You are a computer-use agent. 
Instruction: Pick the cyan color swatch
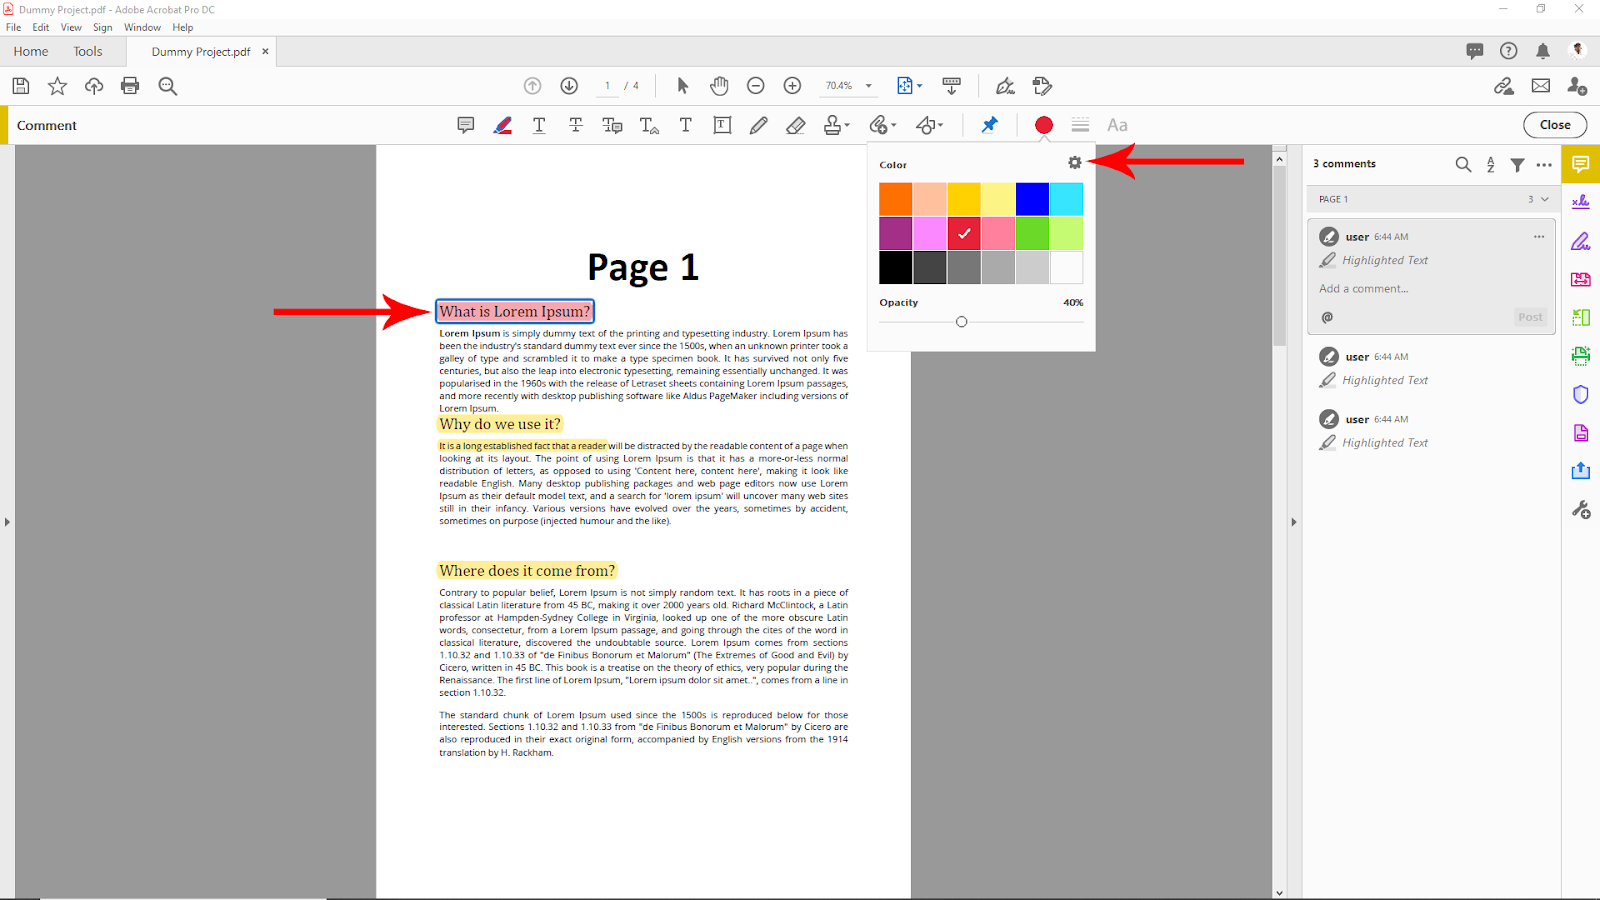tap(1066, 199)
